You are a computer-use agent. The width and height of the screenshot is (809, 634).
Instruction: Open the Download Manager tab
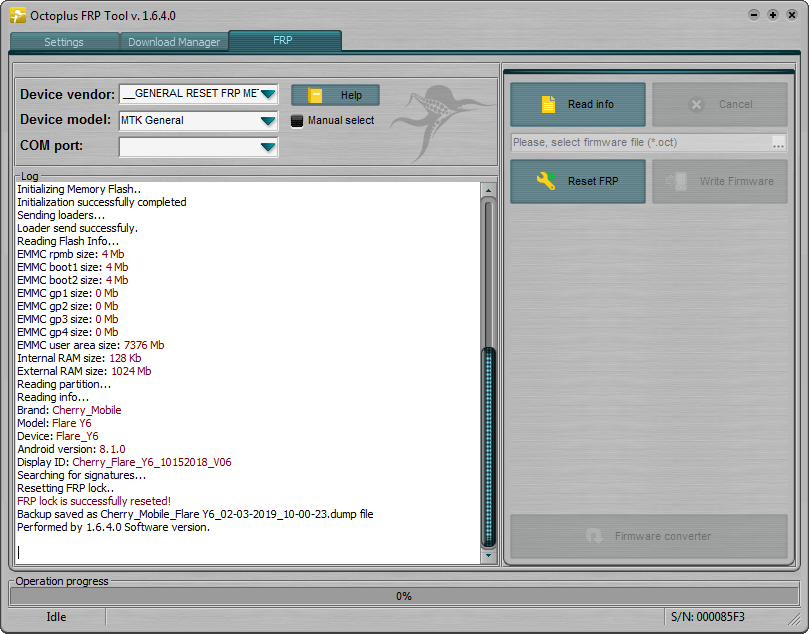point(174,42)
